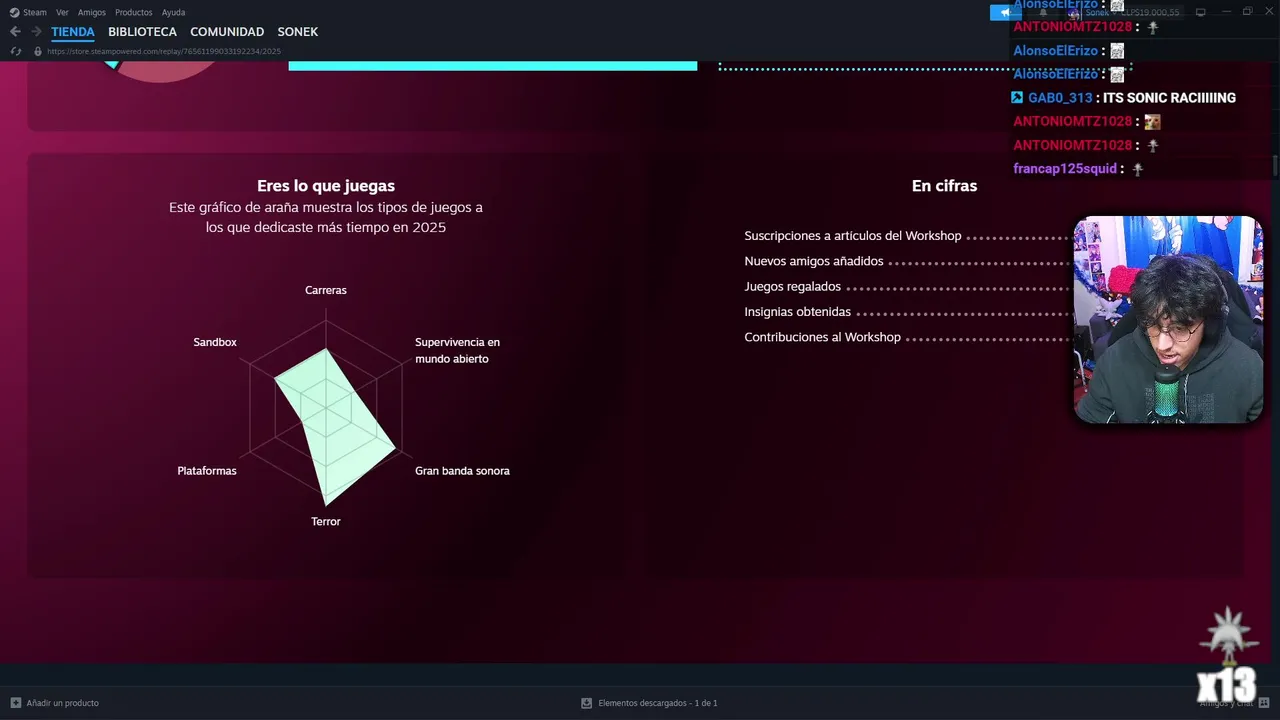Viewport: 1280px width, 720px height.
Task: Click the Sonic avatar next to Sonek
Action: pos(1075,12)
